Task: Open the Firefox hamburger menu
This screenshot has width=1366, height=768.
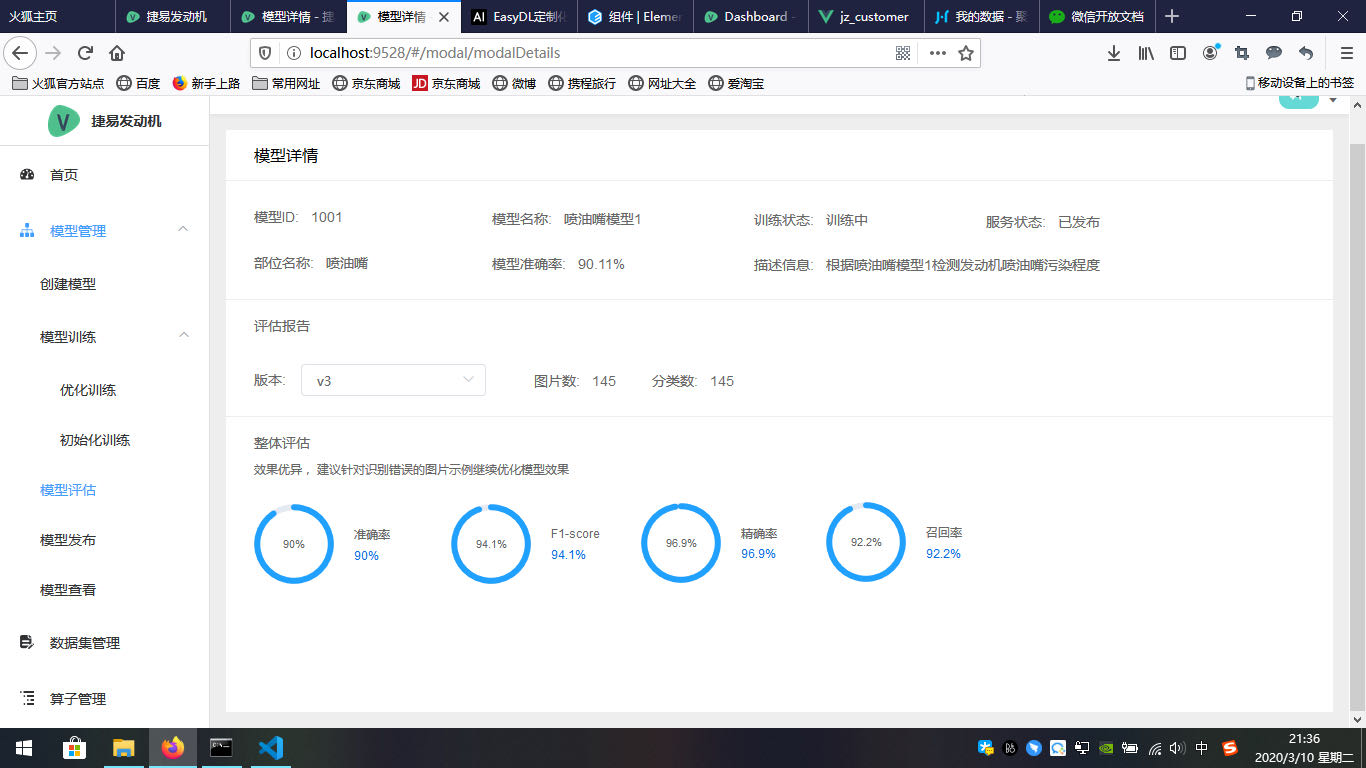Action: [1346, 53]
